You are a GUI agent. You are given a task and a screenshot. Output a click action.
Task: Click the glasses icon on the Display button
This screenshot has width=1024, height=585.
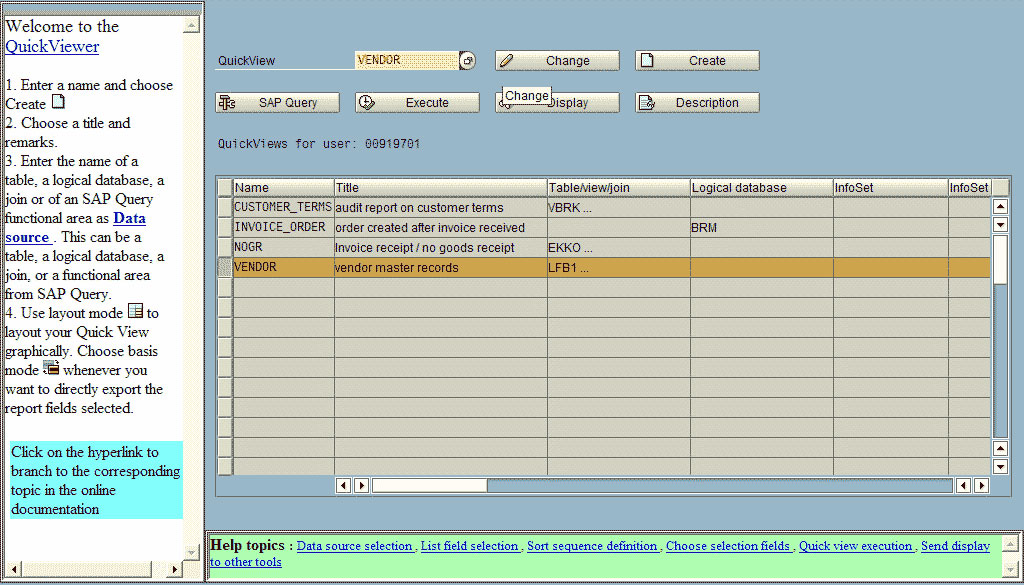pyautogui.click(x=505, y=103)
